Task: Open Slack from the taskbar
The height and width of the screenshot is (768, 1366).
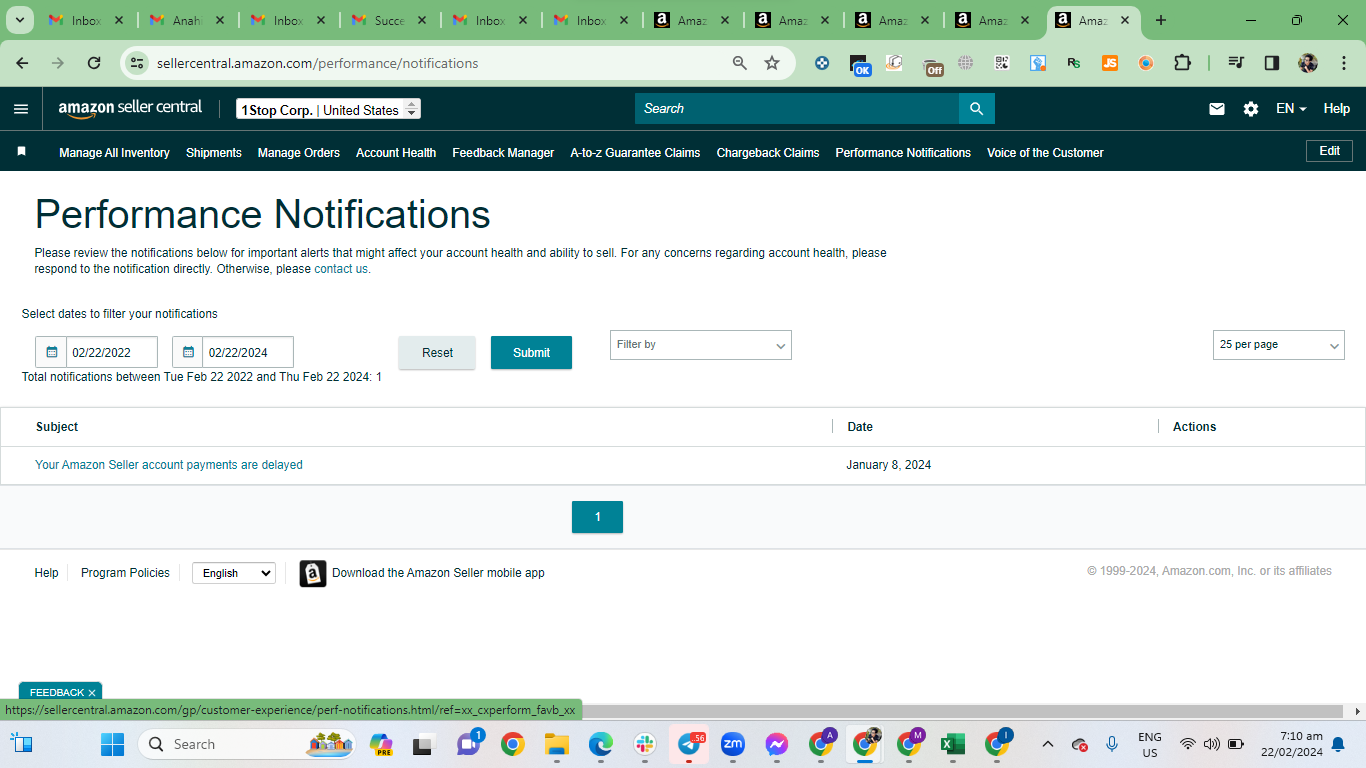Action: pyautogui.click(x=645, y=744)
